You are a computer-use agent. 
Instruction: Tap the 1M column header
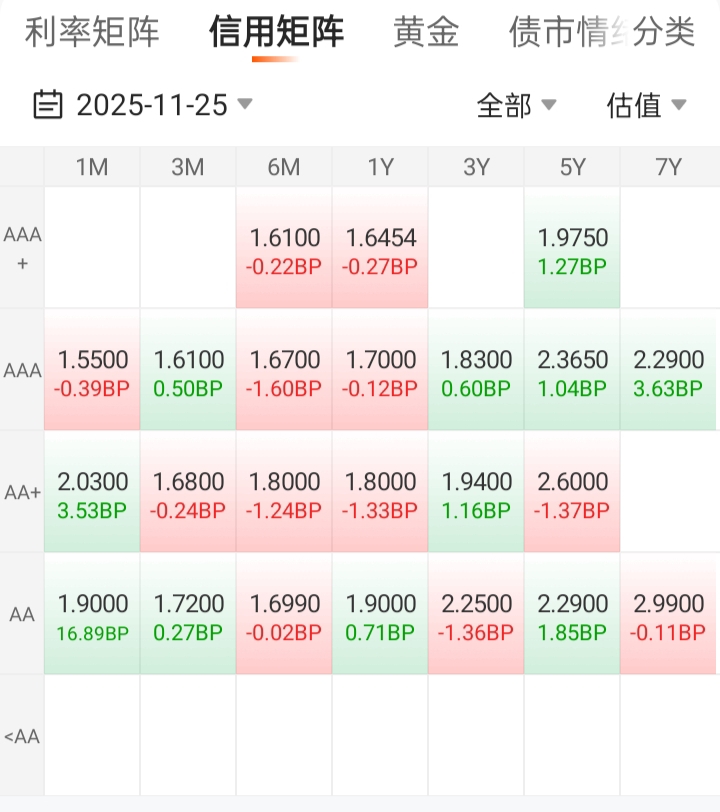click(92, 167)
